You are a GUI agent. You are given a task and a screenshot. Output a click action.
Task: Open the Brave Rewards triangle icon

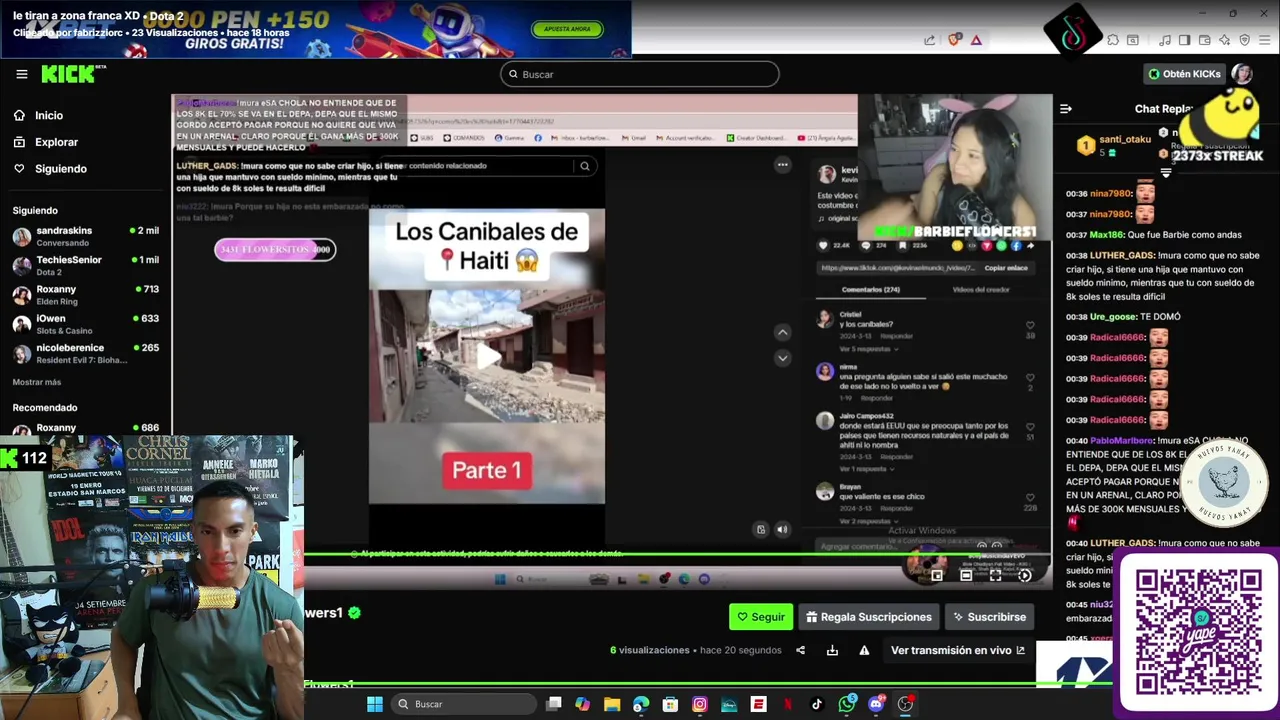(976, 40)
